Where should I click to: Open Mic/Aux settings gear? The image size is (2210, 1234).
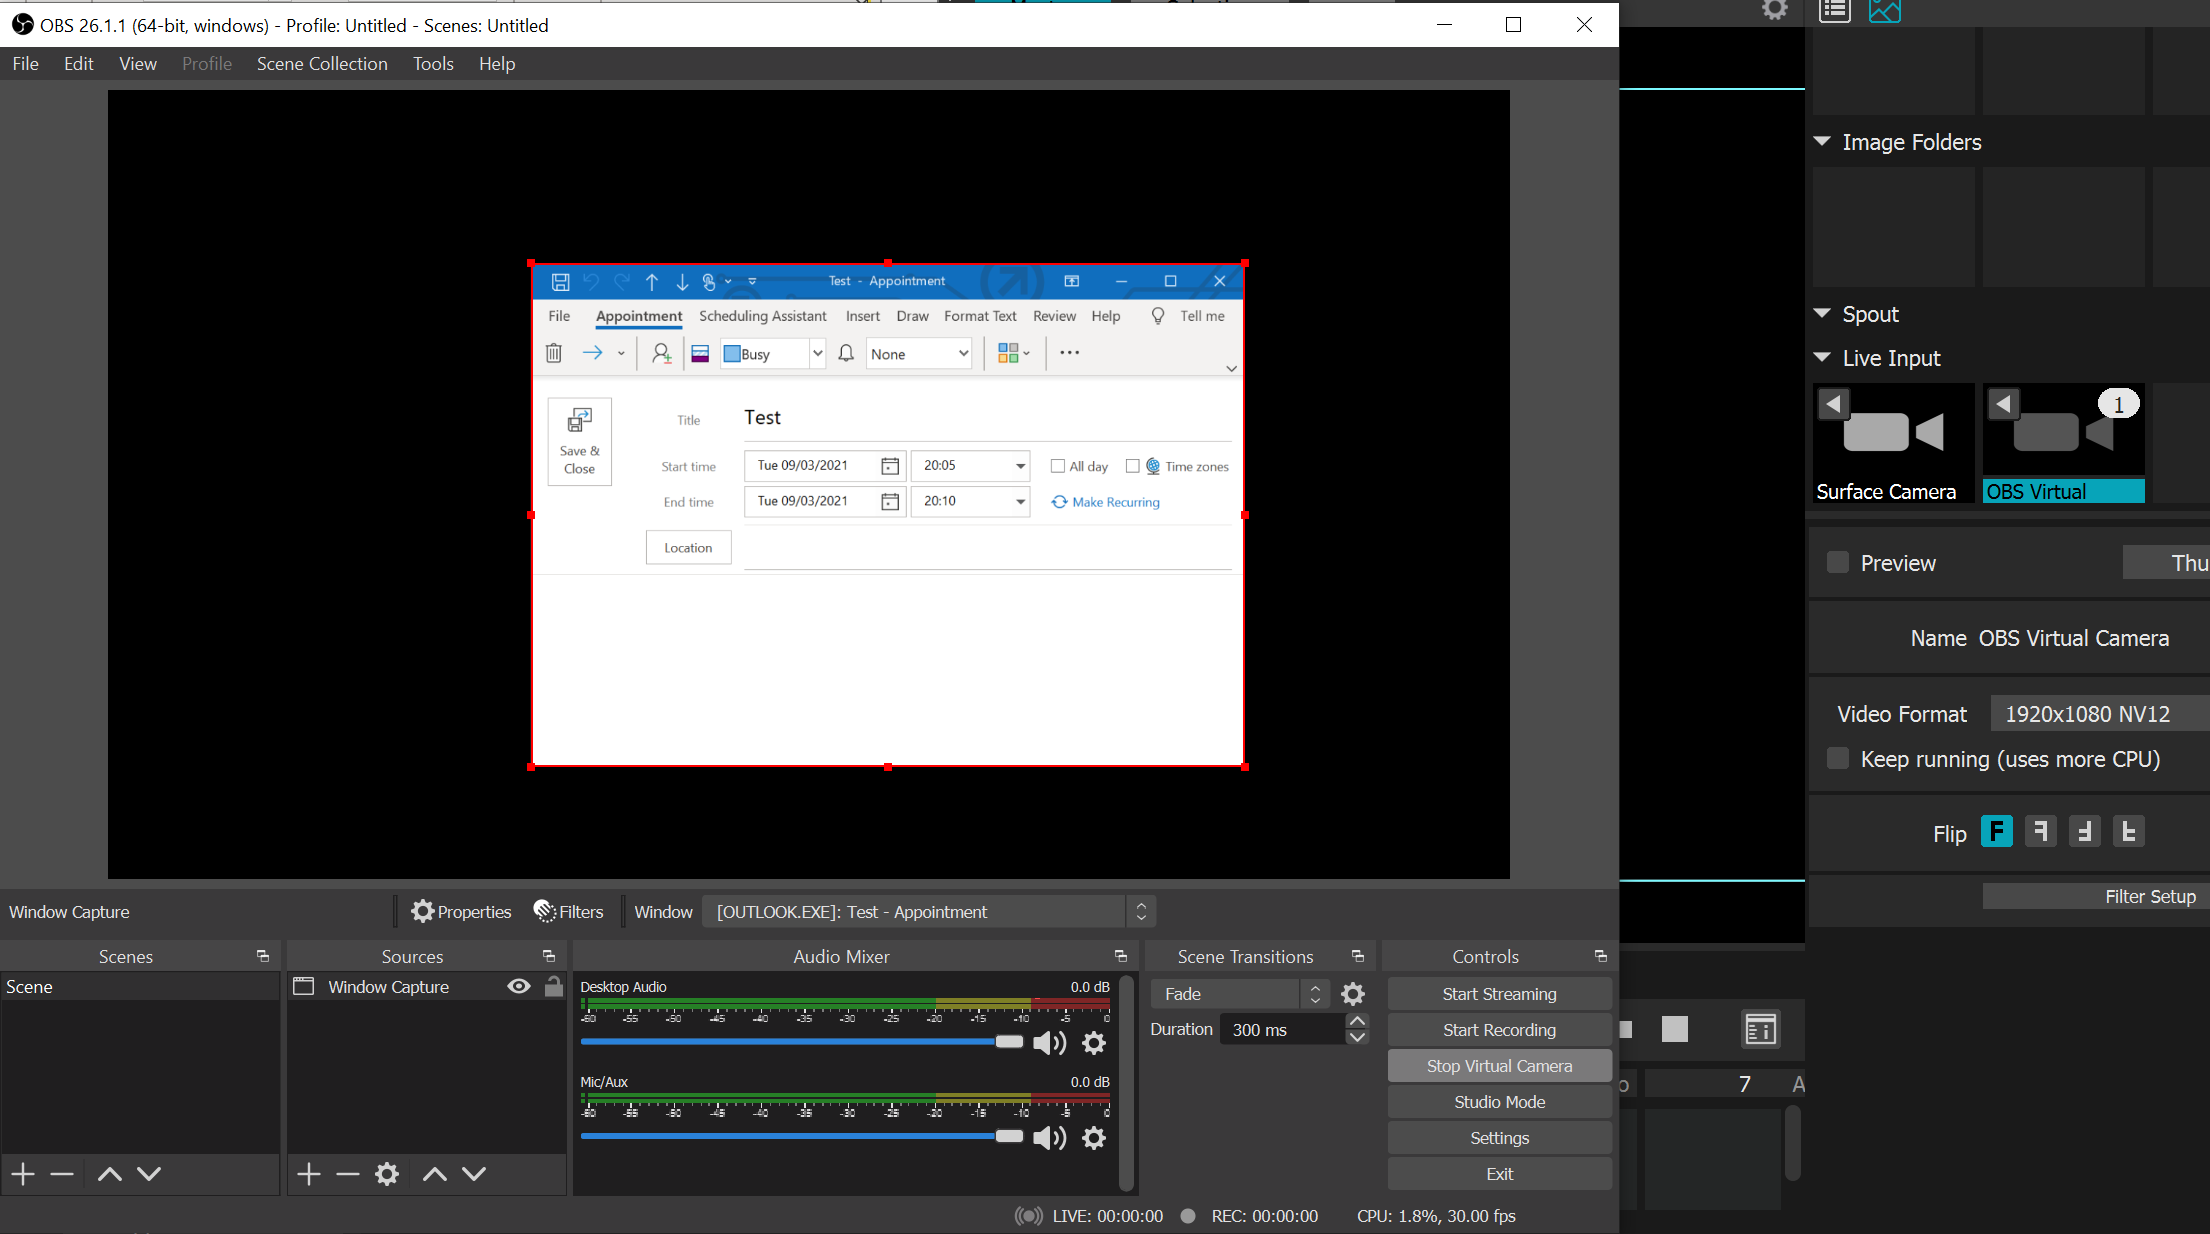tap(1094, 1138)
